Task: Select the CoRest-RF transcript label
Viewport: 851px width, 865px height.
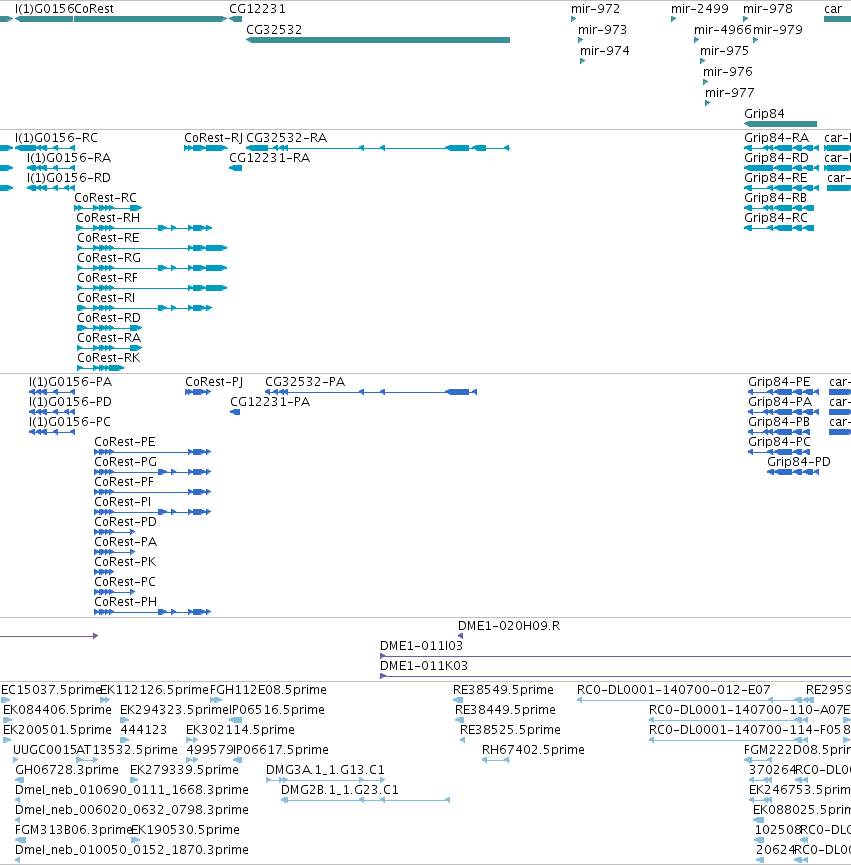Action: click(108, 277)
